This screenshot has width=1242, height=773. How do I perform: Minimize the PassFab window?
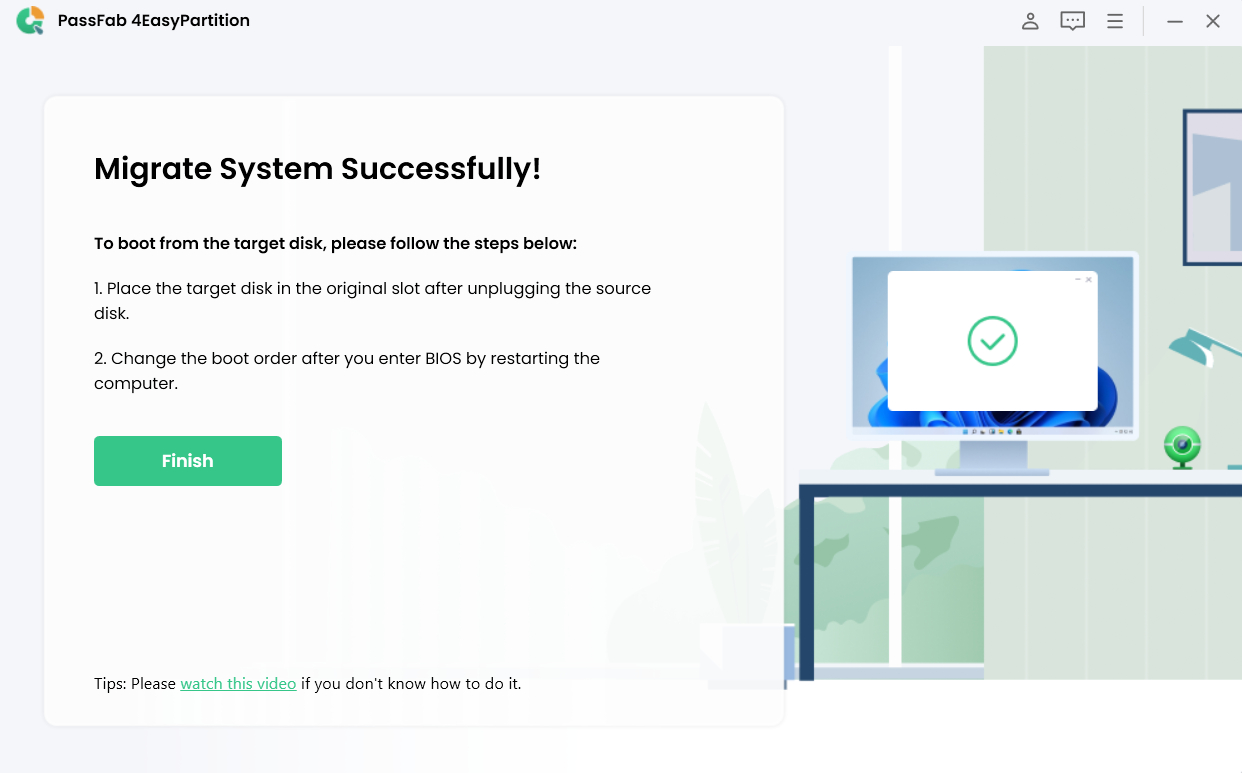pyautogui.click(x=1174, y=20)
